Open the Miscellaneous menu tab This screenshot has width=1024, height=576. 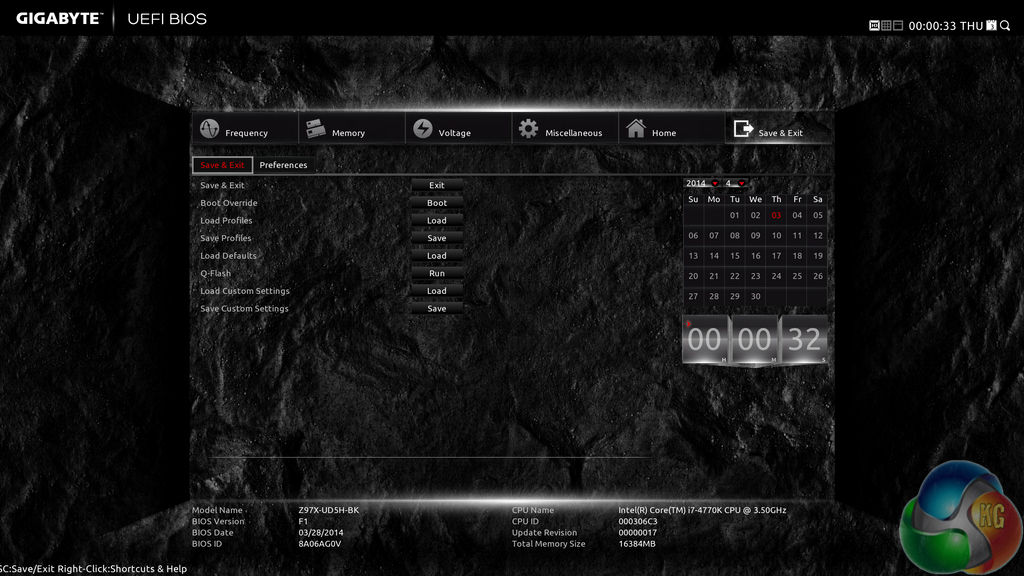pos(565,129)
